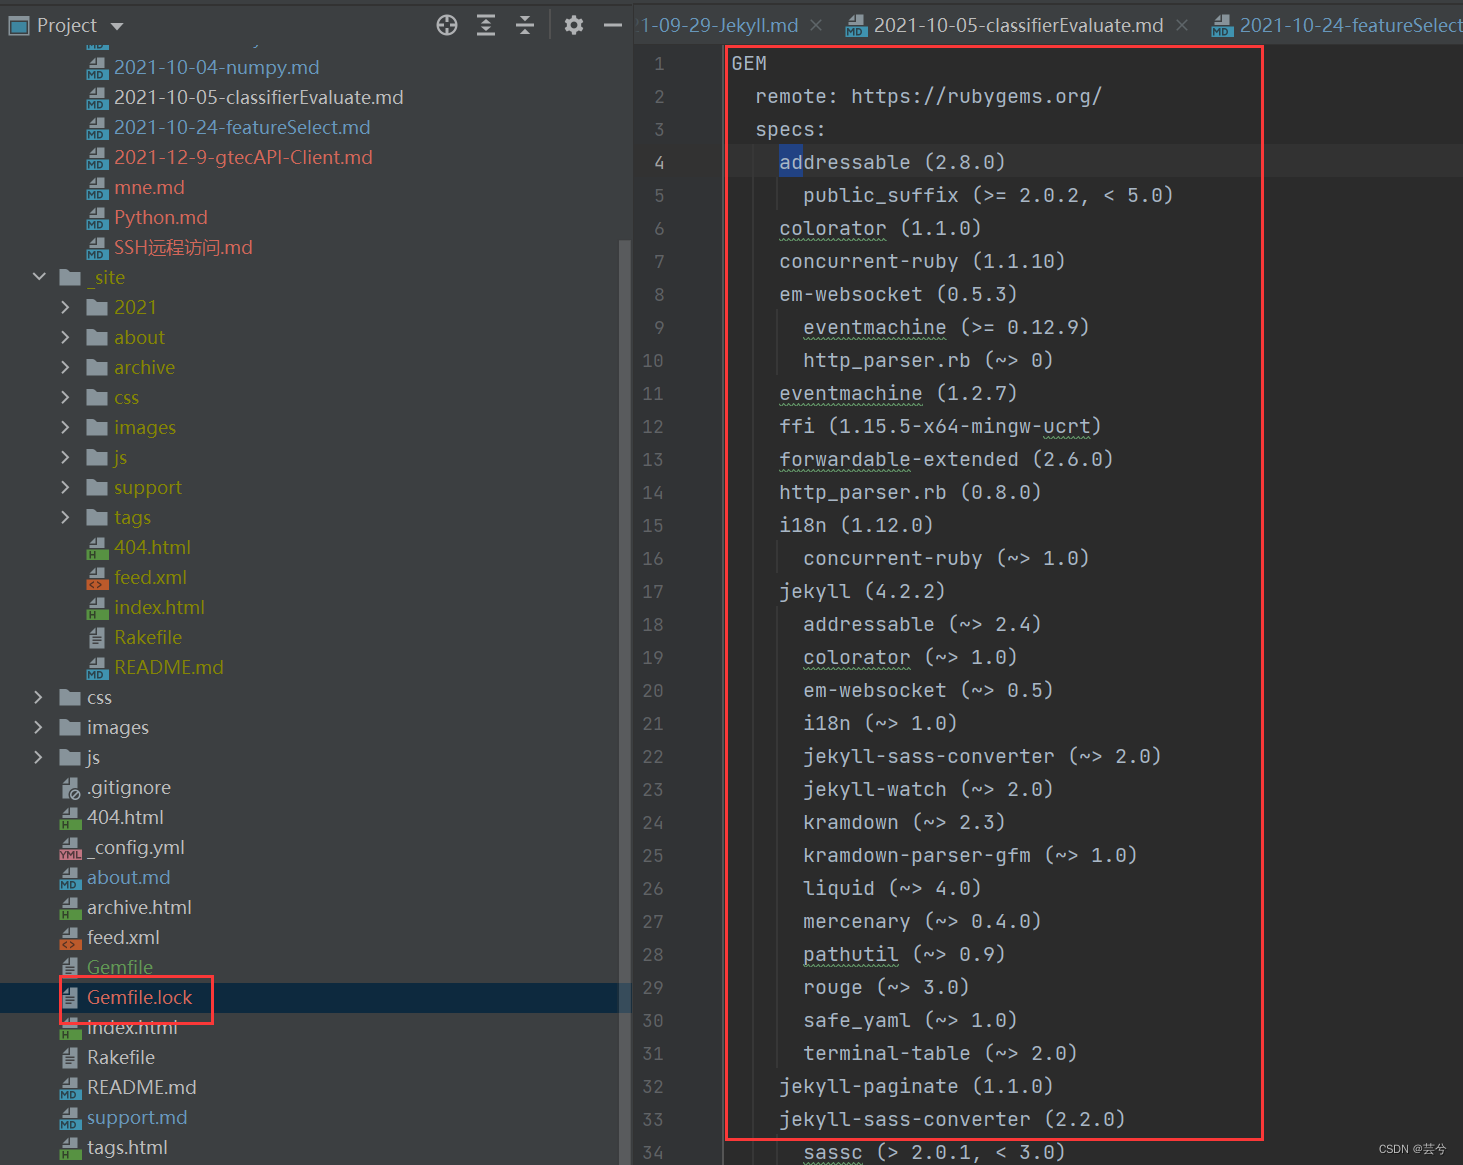Image resolution: width=1463 pixels, height=1165 pixels.
Task: Open the Project panel options gear
Action: tap(573, 25)
